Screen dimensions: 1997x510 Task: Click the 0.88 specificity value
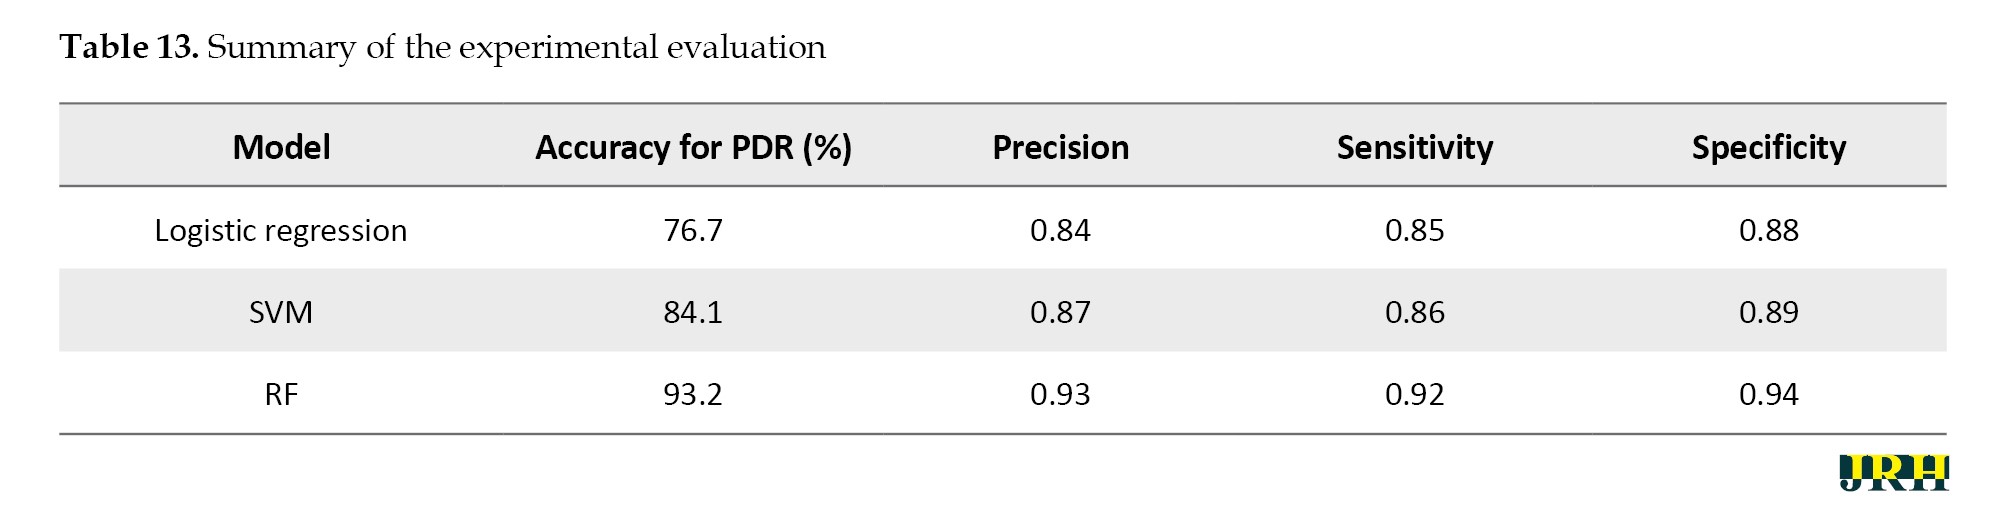pyautogui.click(x=1768, y=231)
